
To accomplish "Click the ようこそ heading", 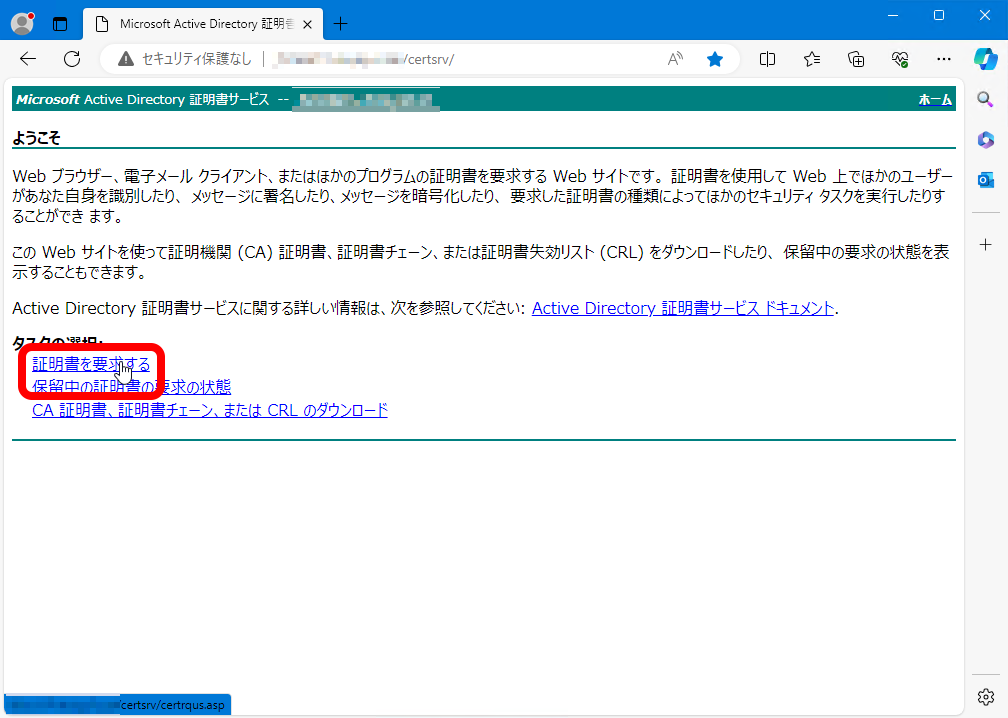I will tap(36, 138).
